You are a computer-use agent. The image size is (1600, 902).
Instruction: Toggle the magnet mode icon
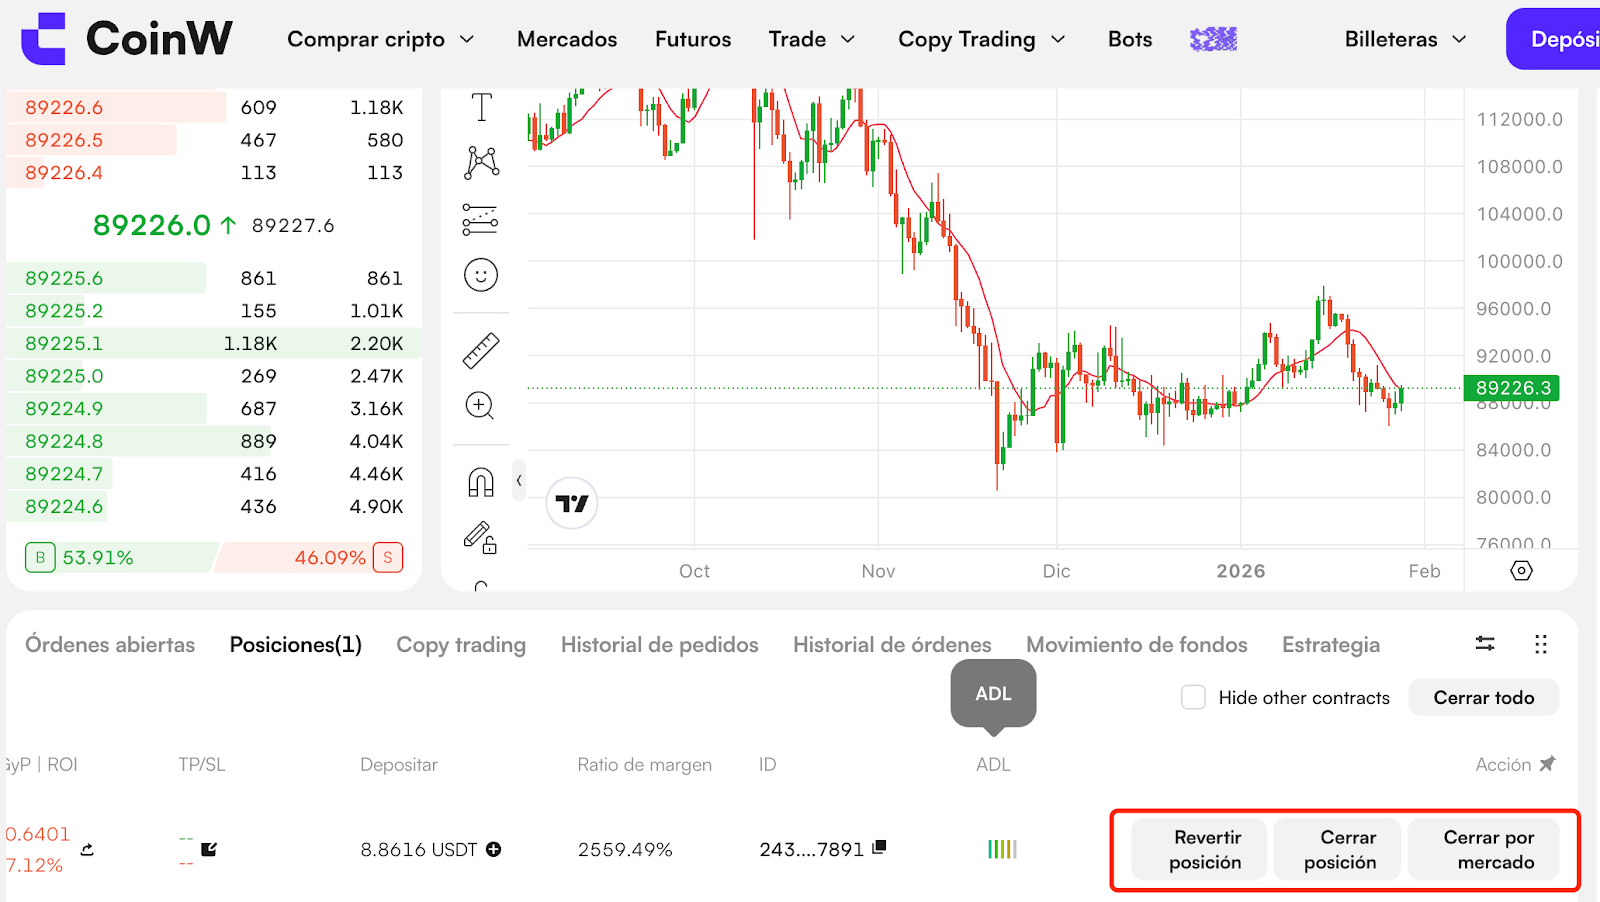481,483
